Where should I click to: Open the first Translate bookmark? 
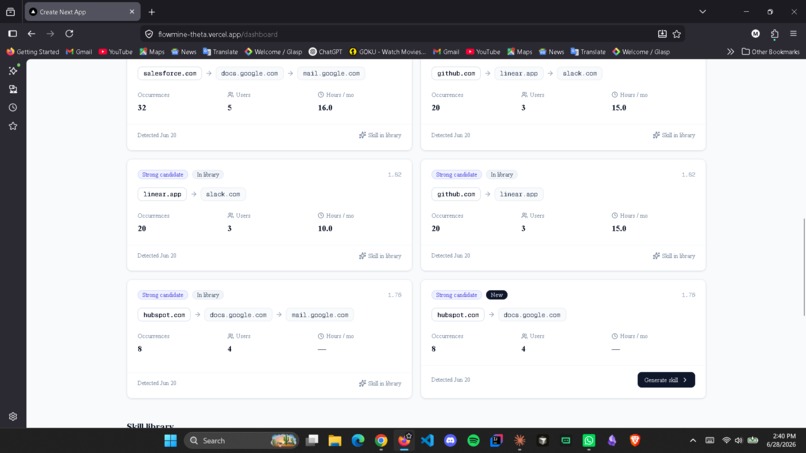pyautogui.click(x=221, y=51)
